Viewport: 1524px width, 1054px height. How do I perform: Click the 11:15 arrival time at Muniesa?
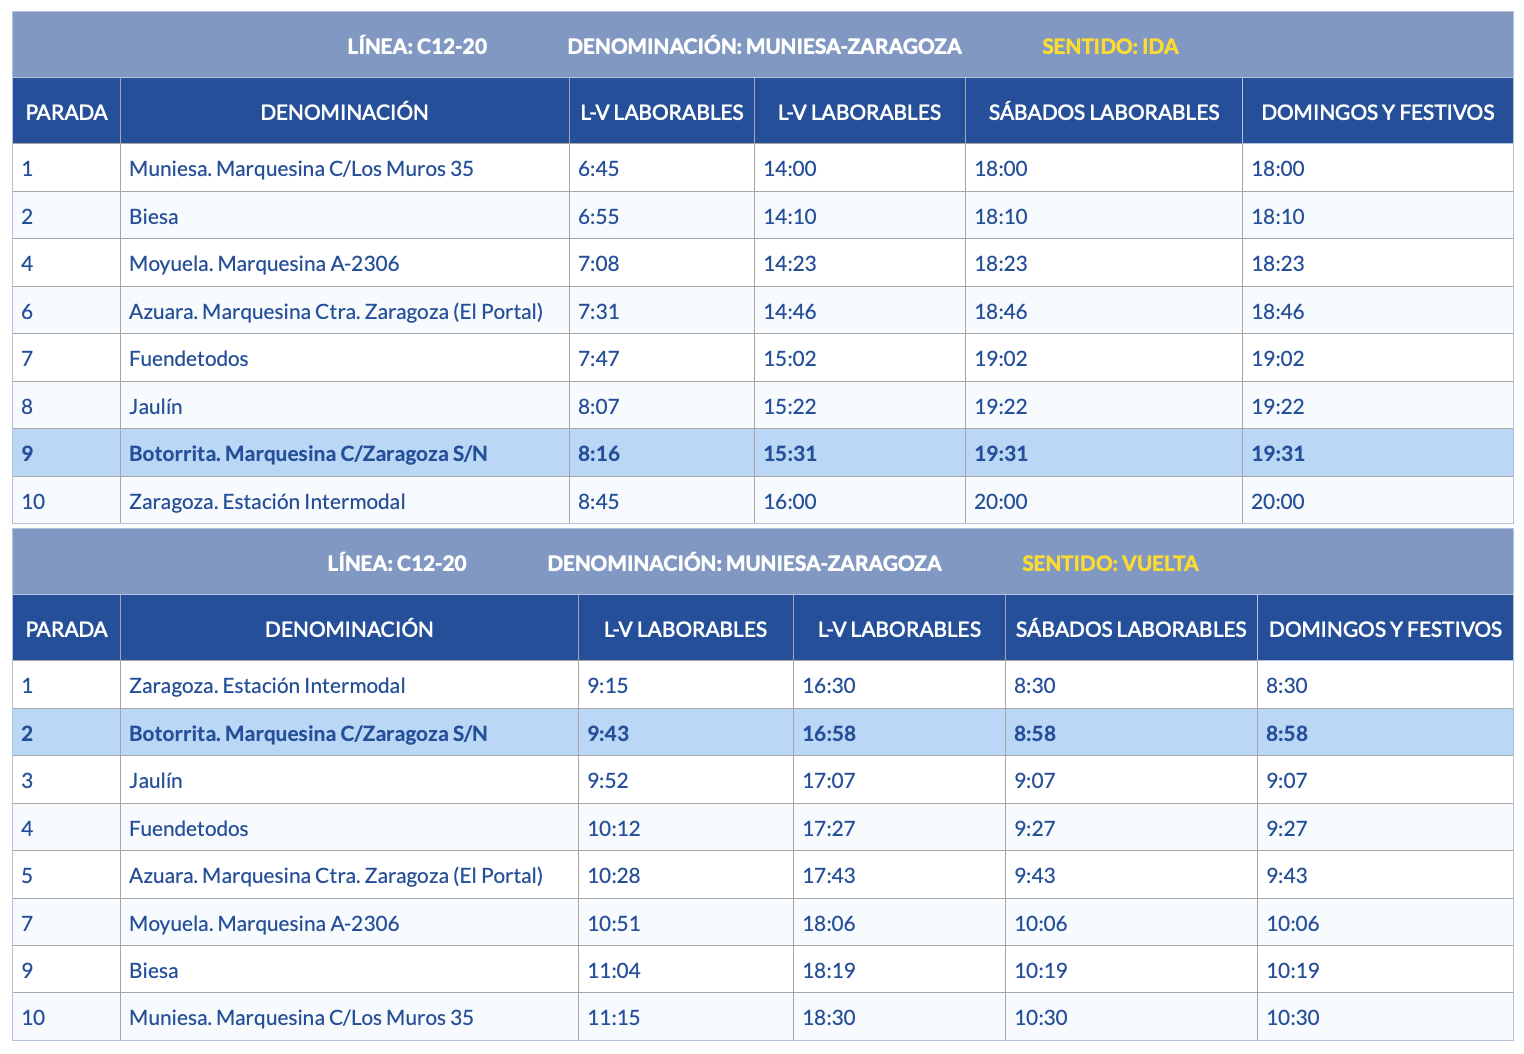[x=614, y=1017]
